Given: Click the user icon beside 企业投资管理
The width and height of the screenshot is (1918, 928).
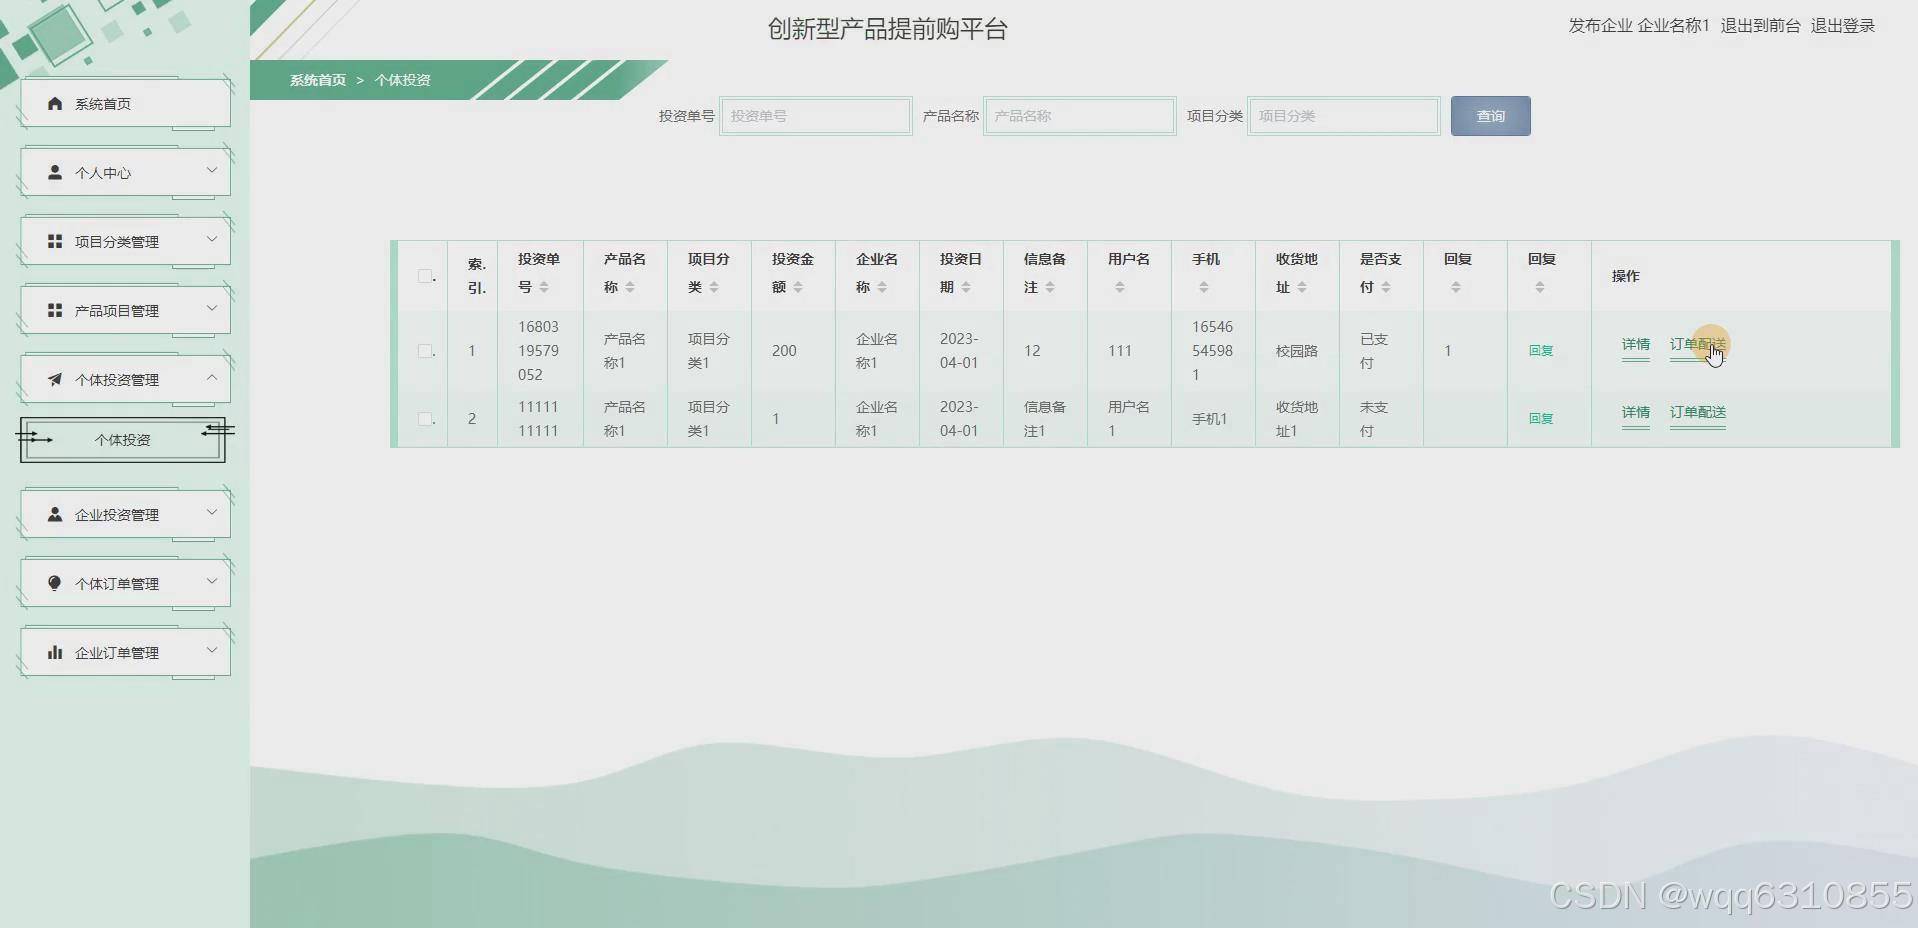Looking at the screenshot, I should pyautogui.click(x=55, y=515).
